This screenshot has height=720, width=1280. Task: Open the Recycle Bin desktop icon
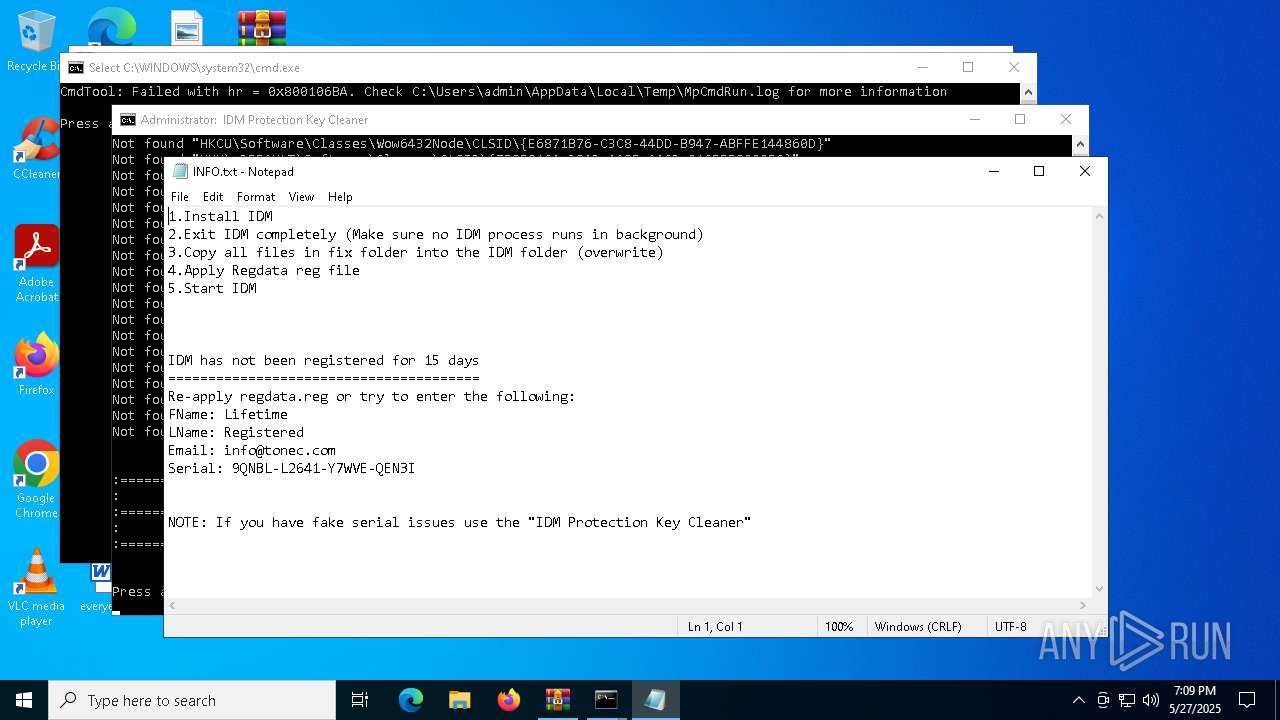pyautogui.click(x=36, y=42)
